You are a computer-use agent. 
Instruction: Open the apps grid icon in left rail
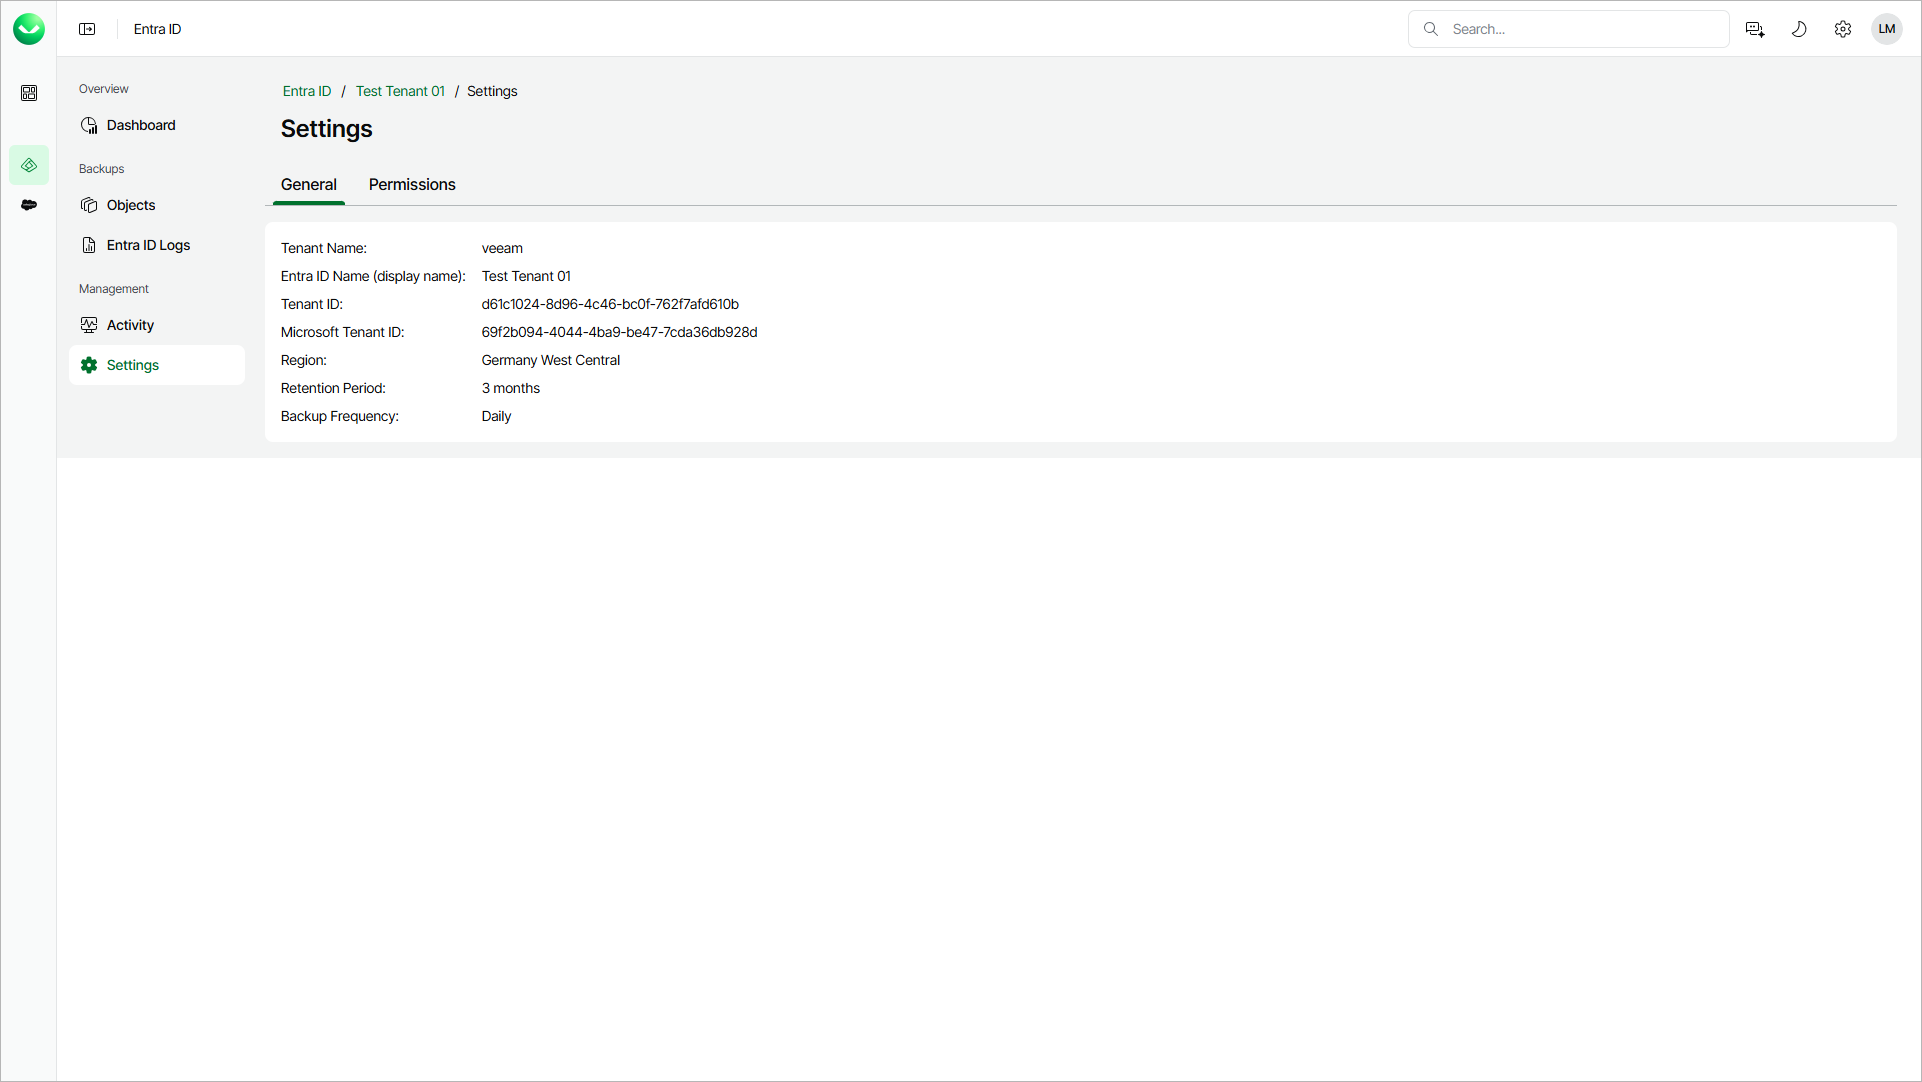(29, 93)
